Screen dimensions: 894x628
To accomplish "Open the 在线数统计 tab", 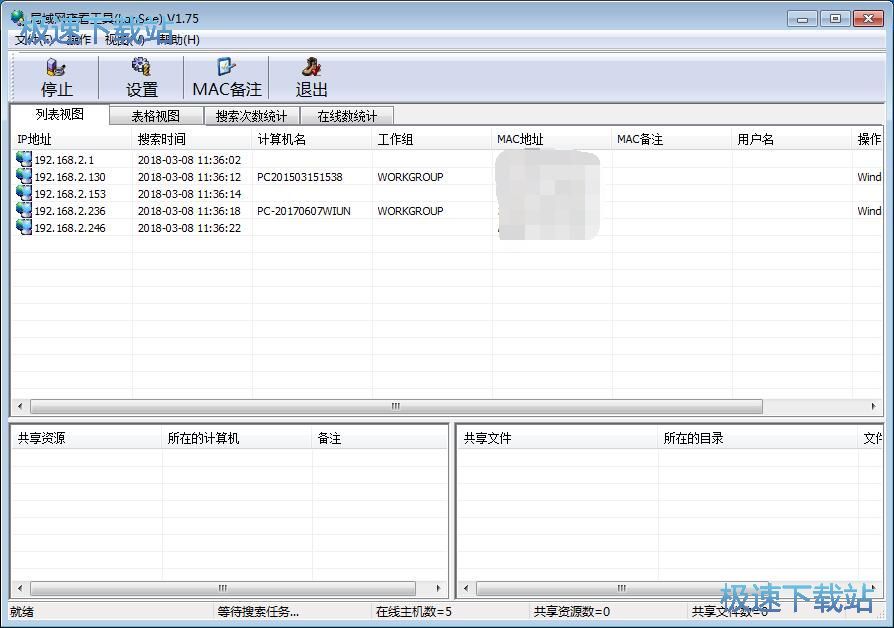I will (x=347, y=116).
